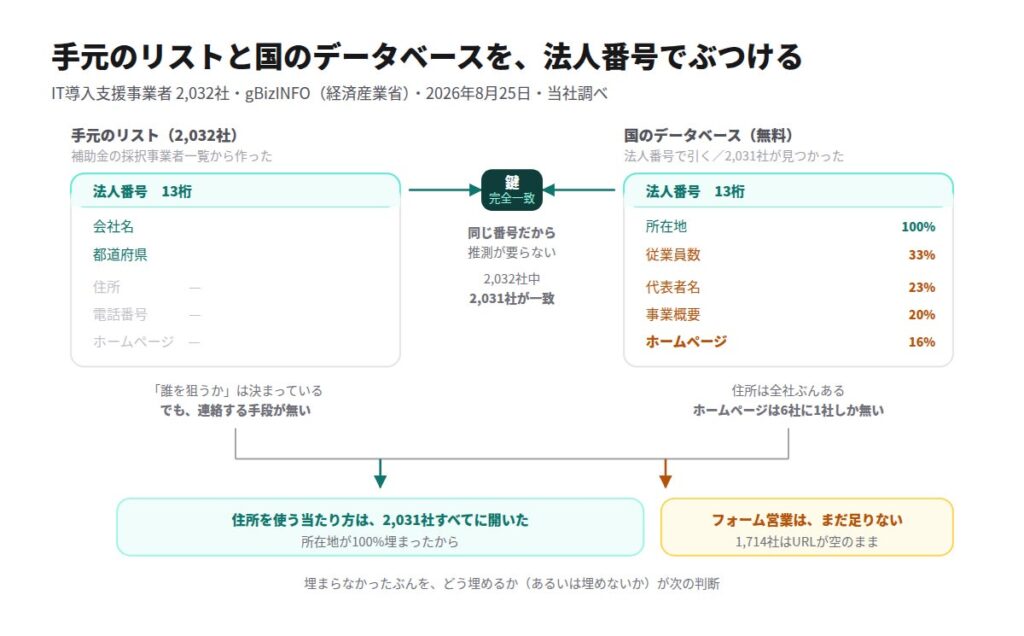Click the 16% value
Screen dimensions: 1024x636
[x=921, y=342]
